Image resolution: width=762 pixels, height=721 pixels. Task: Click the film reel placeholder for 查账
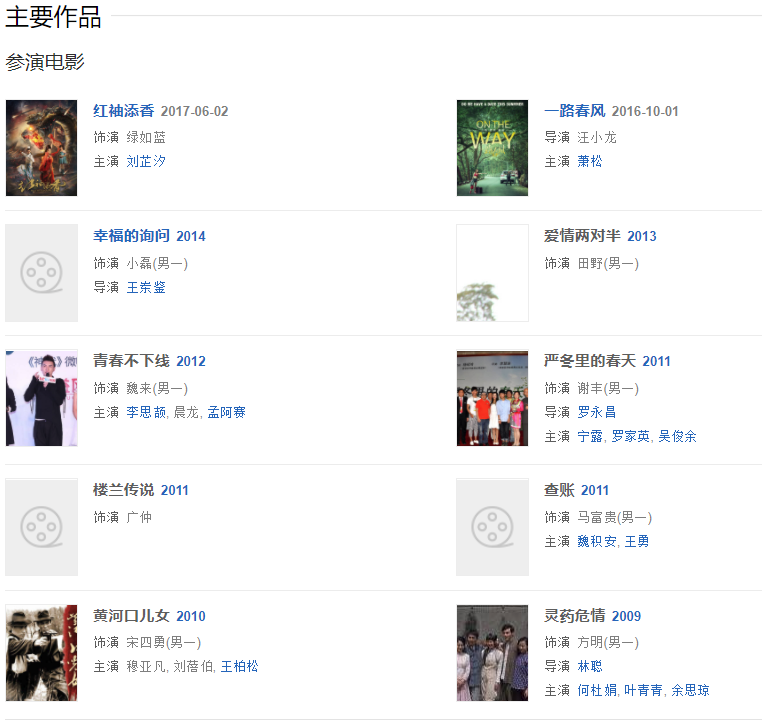[x=492, y=527]
